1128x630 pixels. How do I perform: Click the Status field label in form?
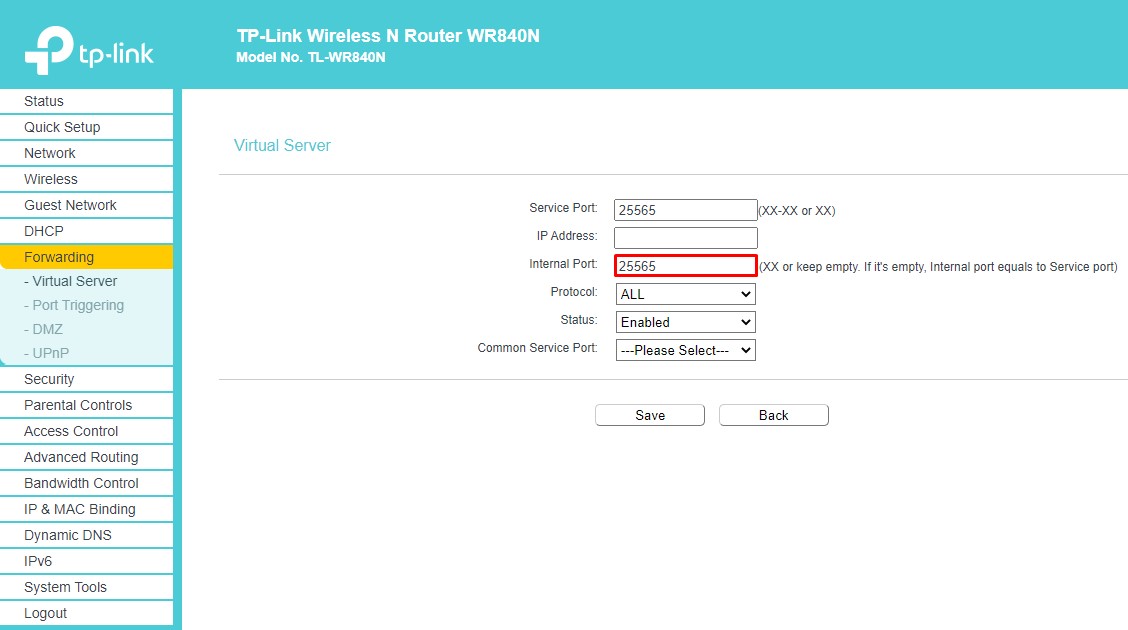click(x=579, y=320)
